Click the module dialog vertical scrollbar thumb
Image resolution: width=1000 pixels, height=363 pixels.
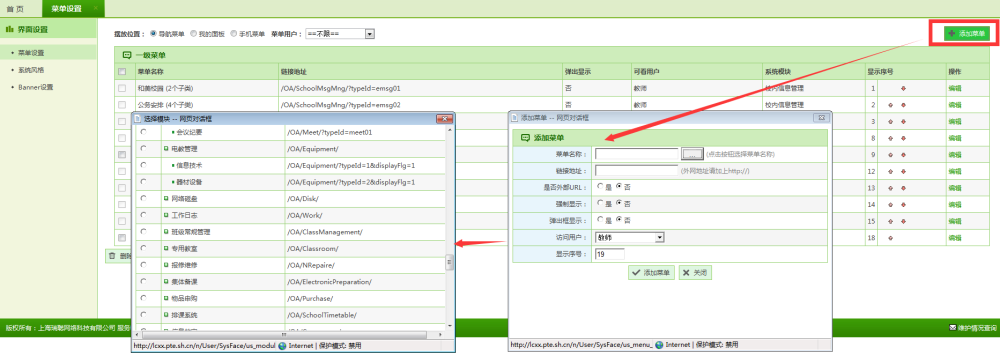[x=450, y=262]
